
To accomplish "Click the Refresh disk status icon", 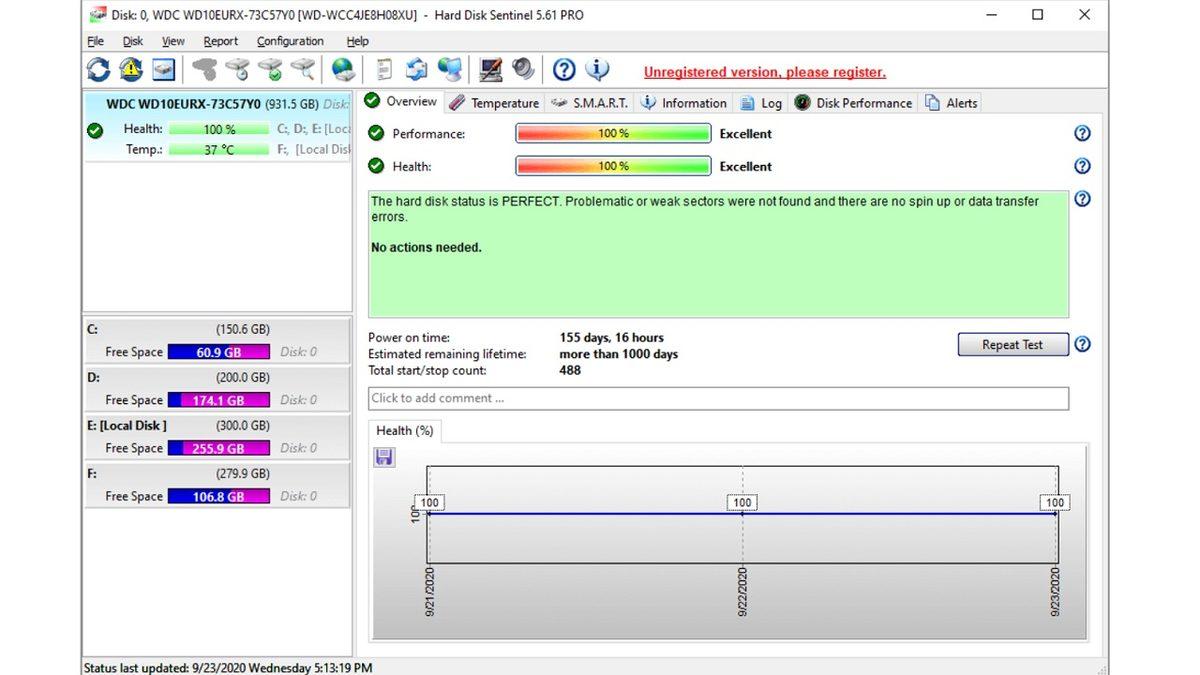I will (x=97, y=70).
